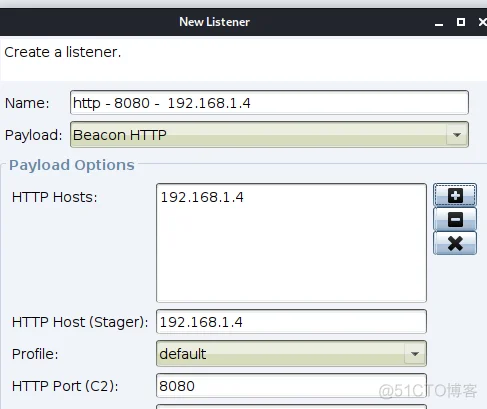Open the Profile combo box set to default
The image size is (487, 409).
291,354
